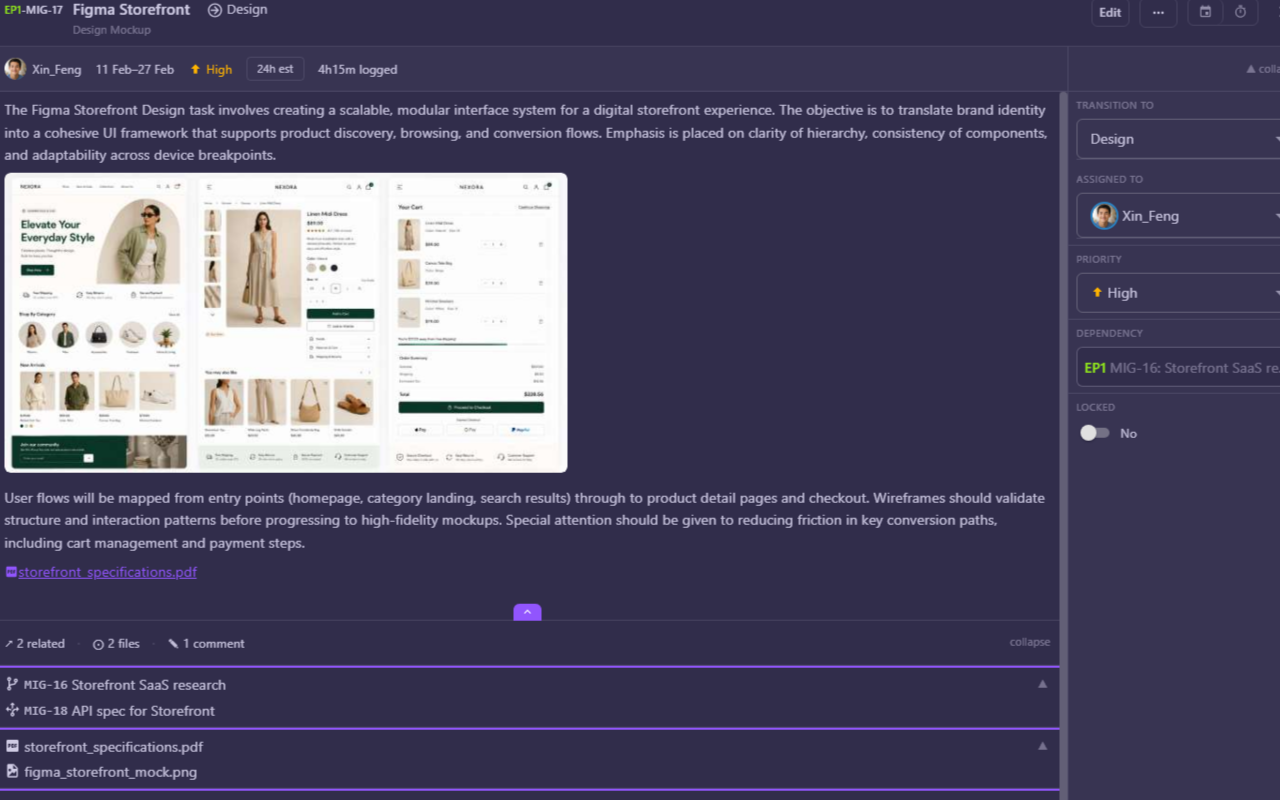Open the calendar icon in header
This screenshot has width=1280, height=800.
point(1205,12)
